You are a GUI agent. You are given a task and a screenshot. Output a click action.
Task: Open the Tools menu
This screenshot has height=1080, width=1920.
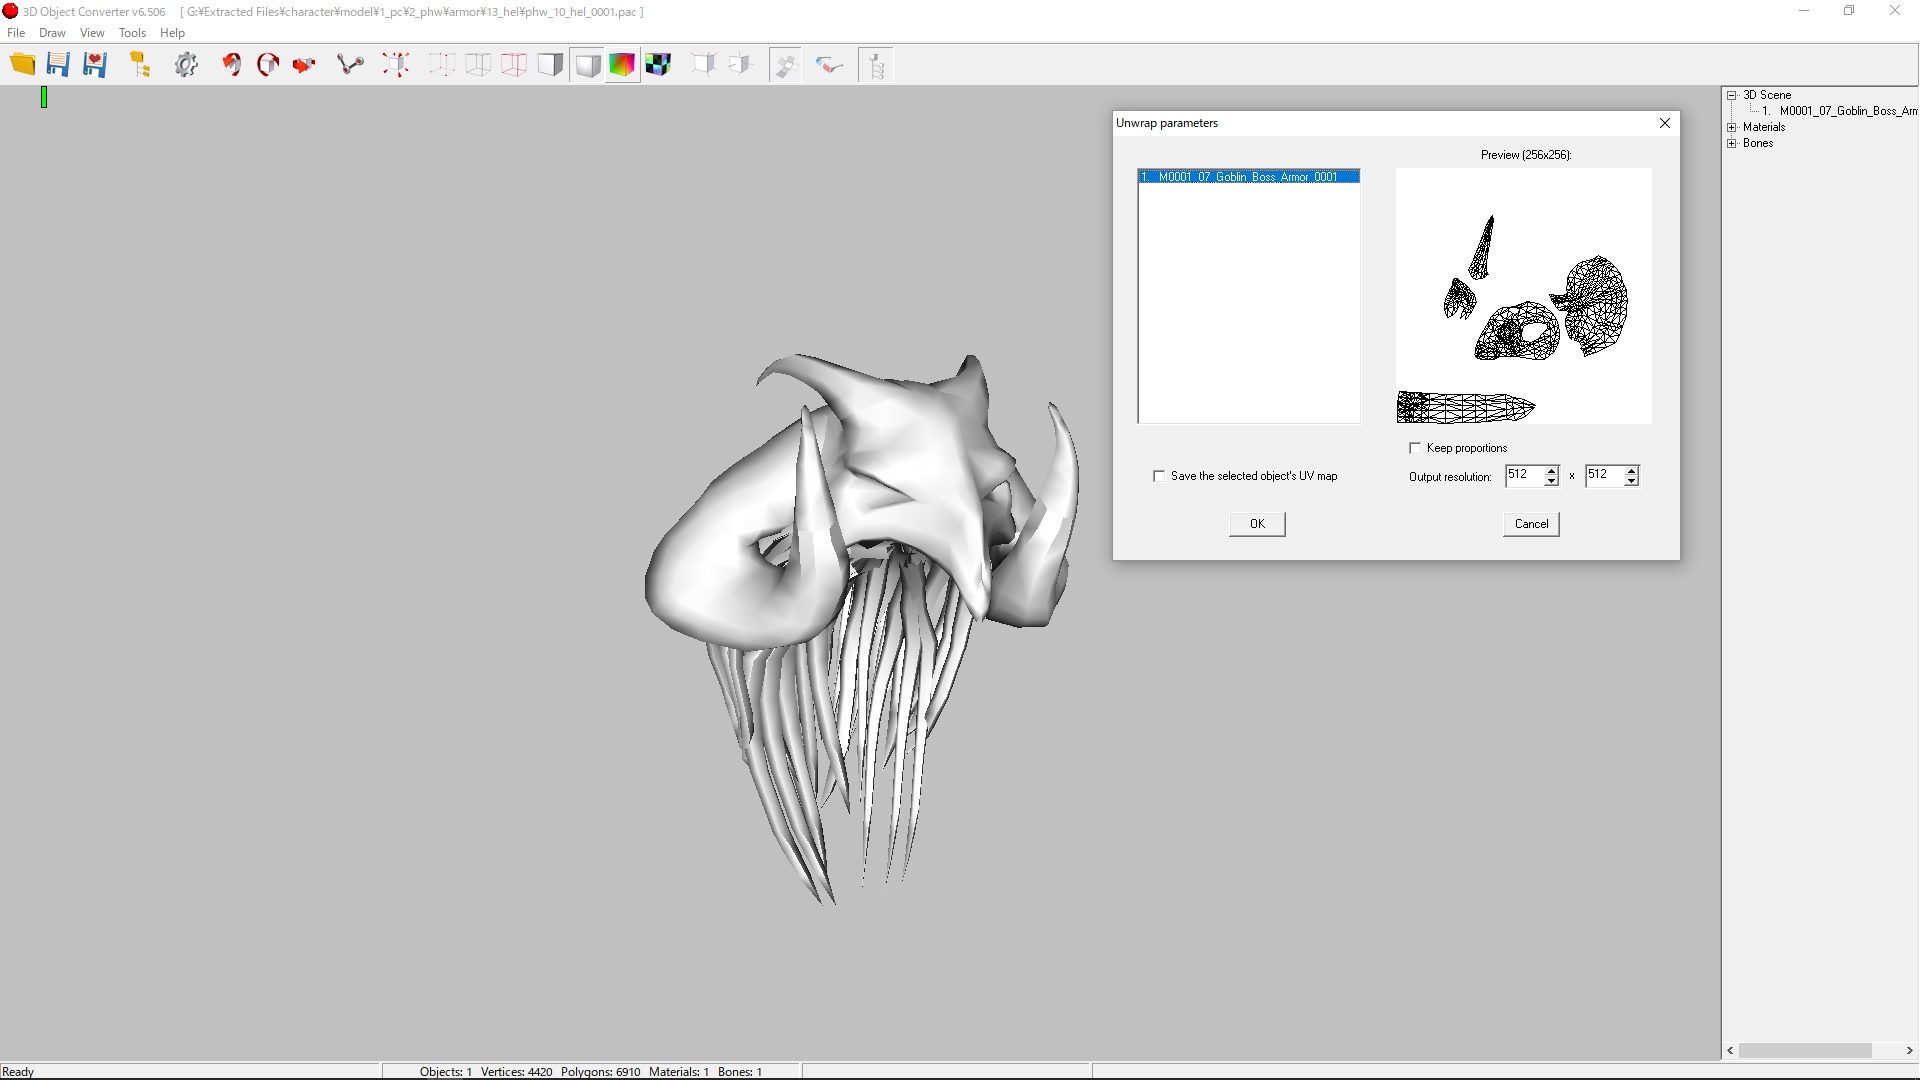click(x=132, y=33)
